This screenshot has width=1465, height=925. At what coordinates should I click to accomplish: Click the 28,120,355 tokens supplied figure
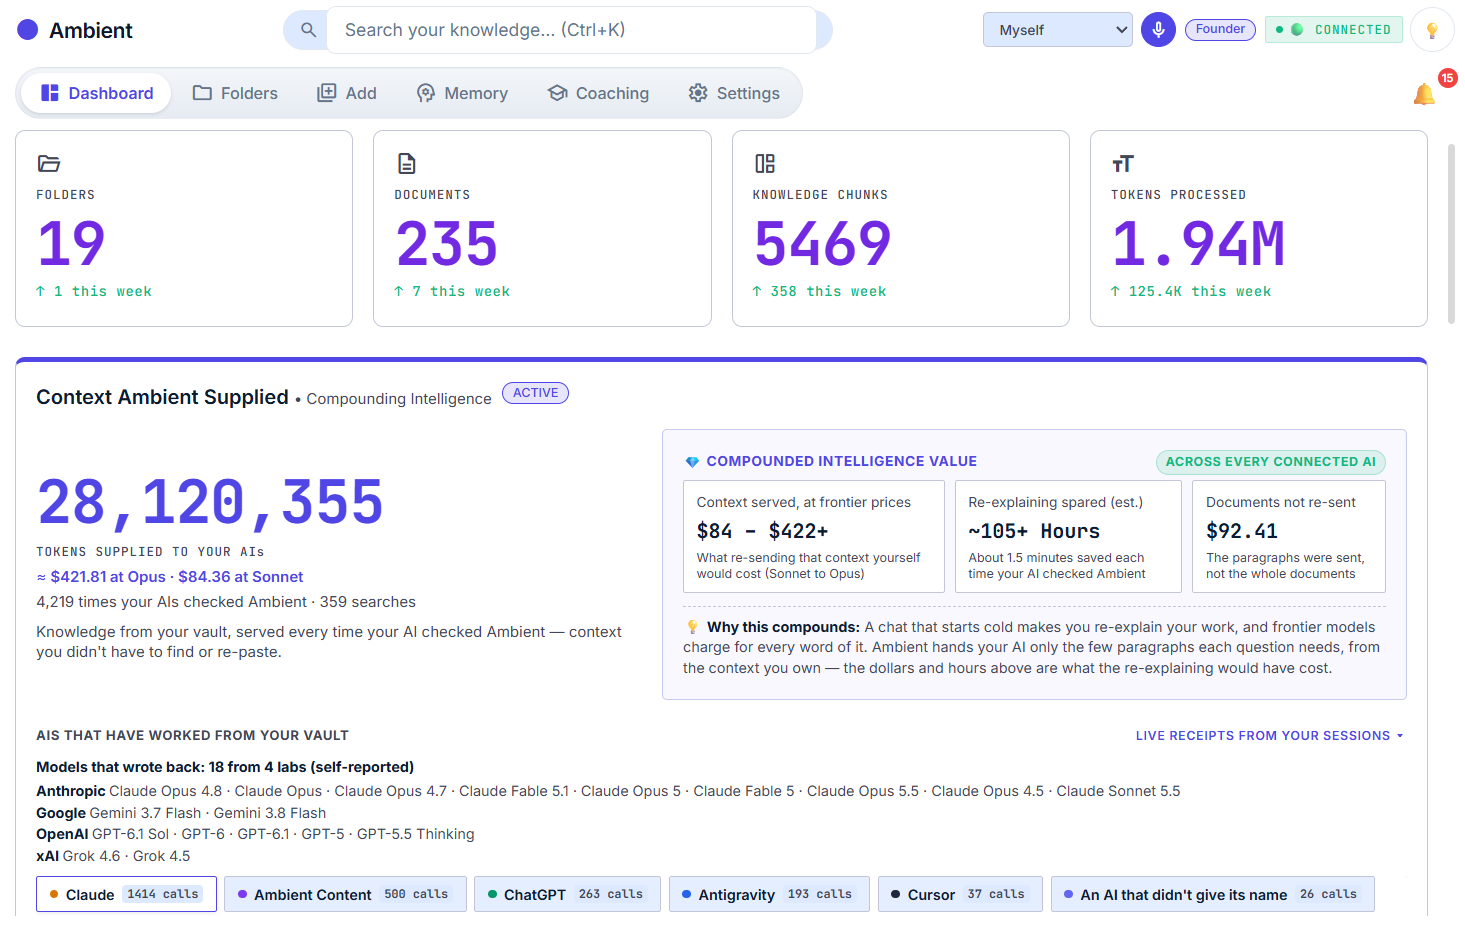(x=210, y=502)
